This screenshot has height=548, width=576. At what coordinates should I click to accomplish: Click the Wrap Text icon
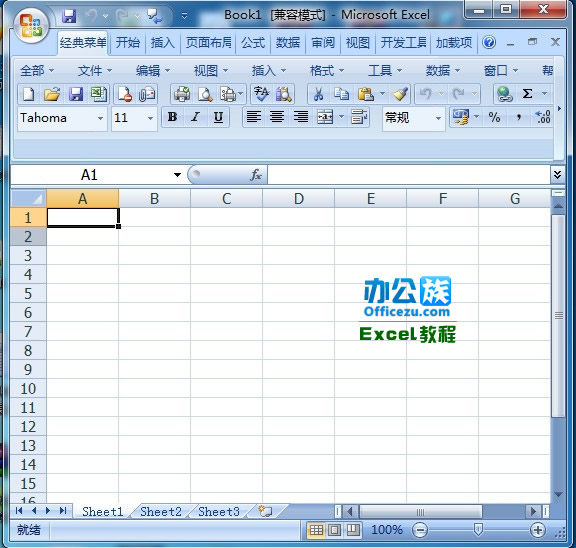359,117
